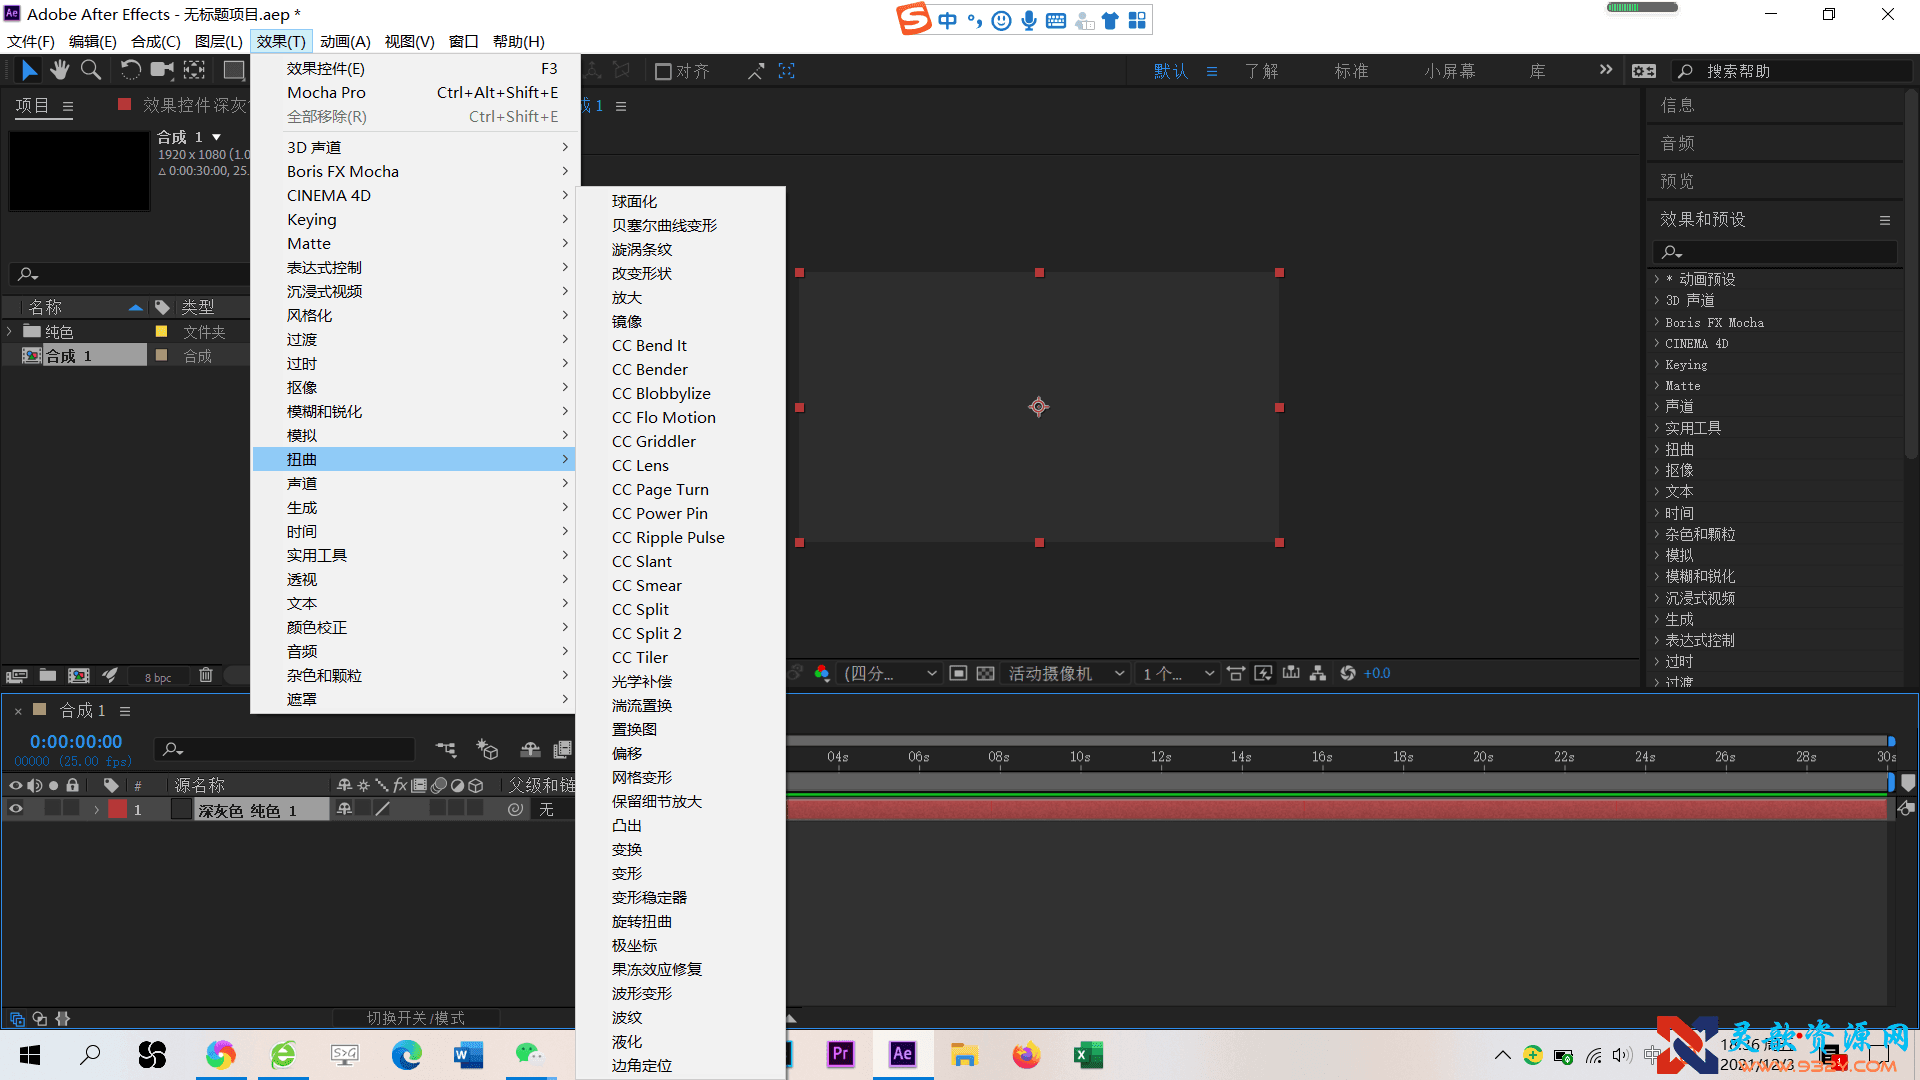Viewport: 1920px width, 1080px height.
Task: Expand 动画预设 in Effects and Presets panel
Action: [x=1657, y=279]
